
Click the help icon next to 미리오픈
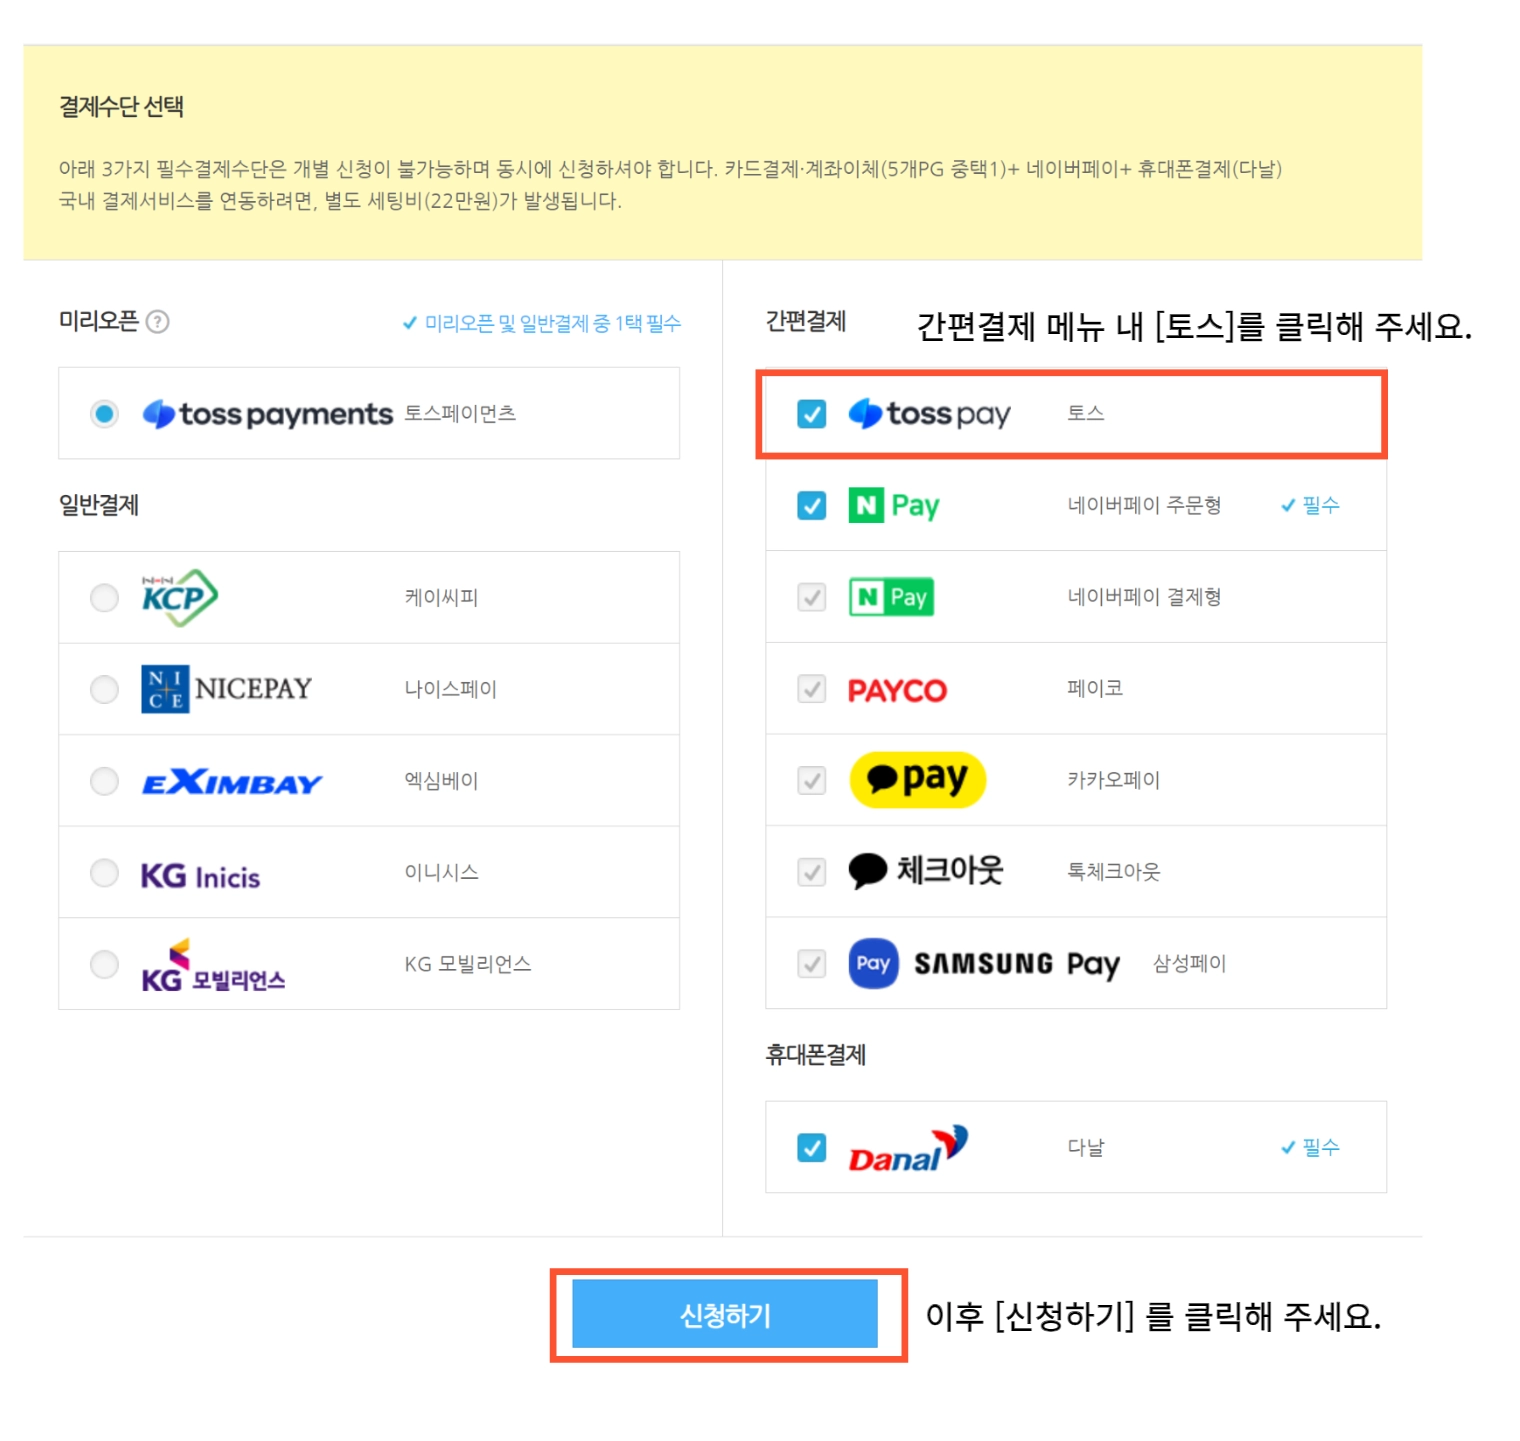coord(157,322)
